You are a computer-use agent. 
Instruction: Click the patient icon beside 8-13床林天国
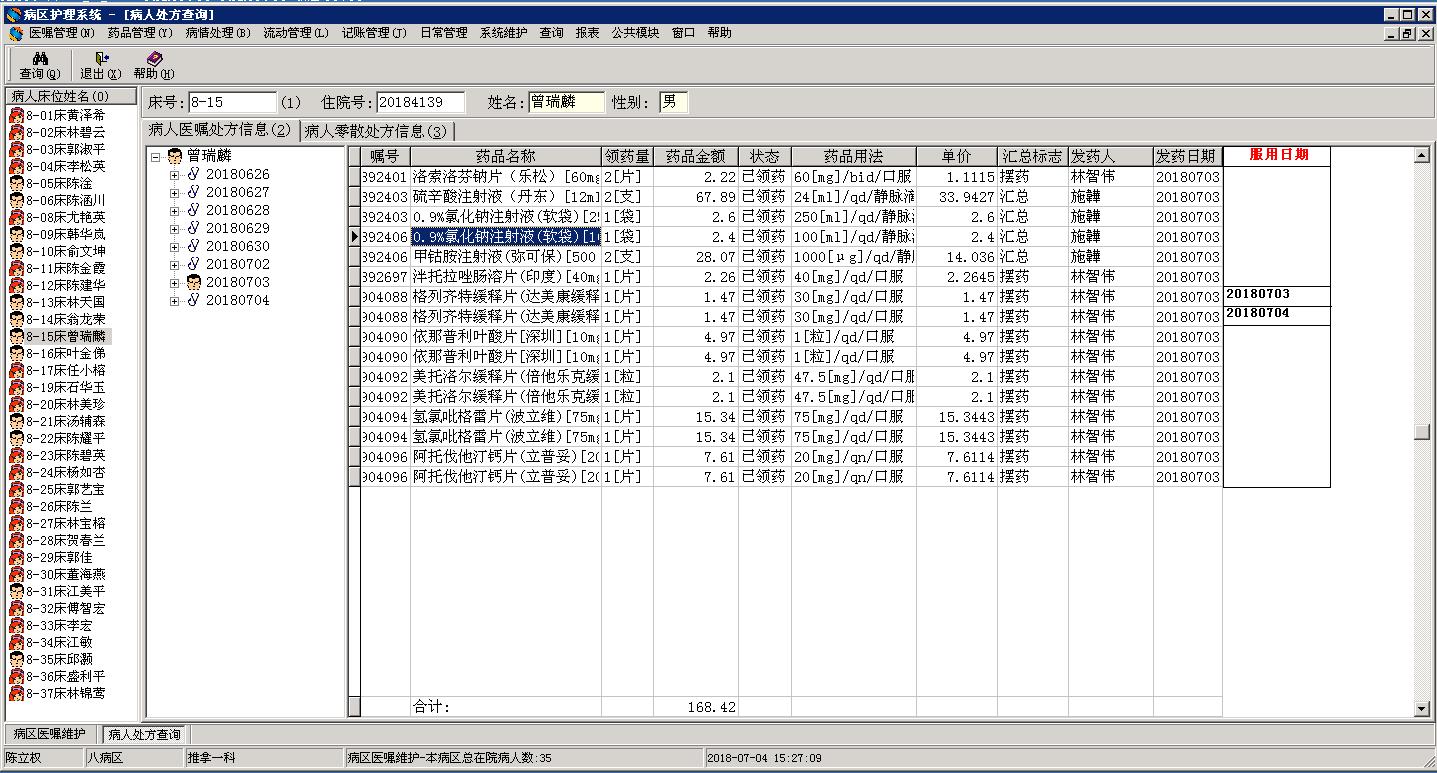(x=17, y=302)
